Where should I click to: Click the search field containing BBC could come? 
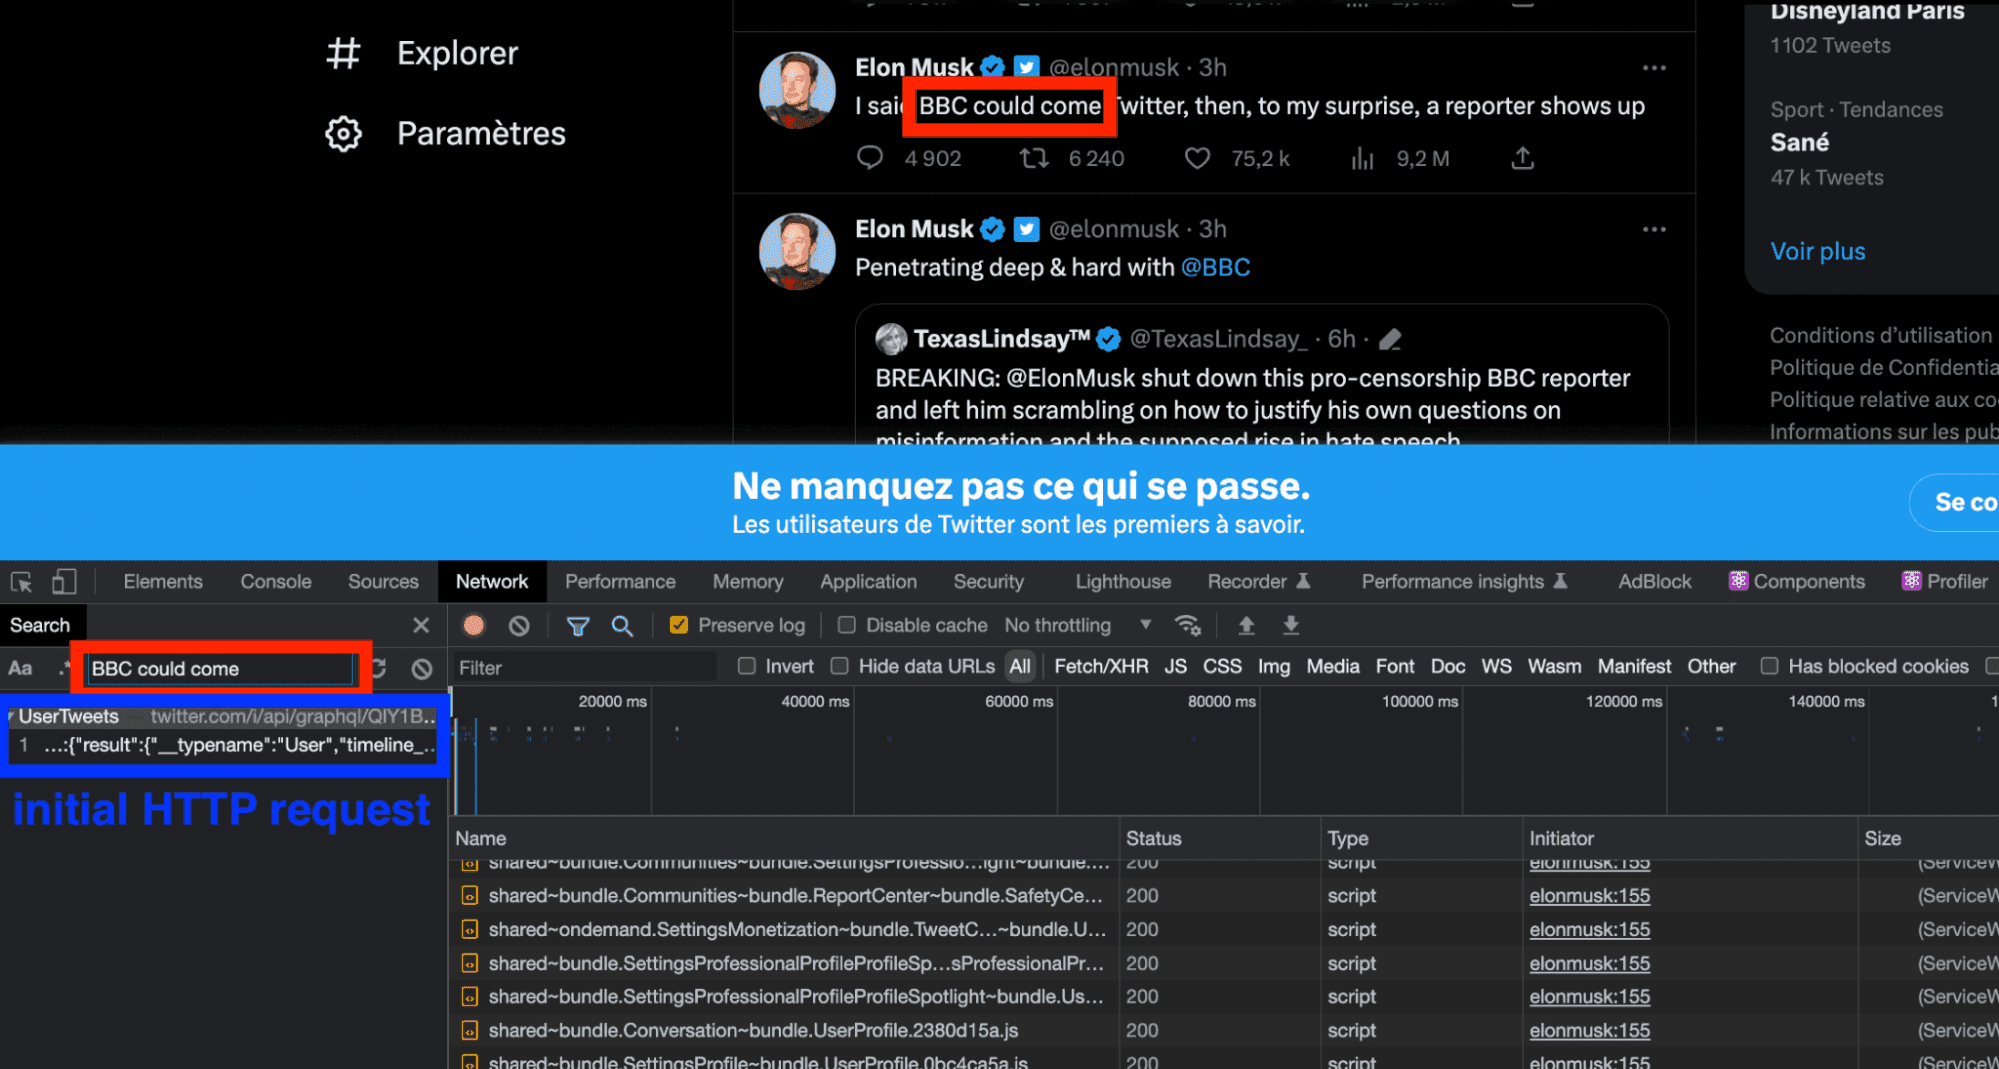(x=218, y=668)
